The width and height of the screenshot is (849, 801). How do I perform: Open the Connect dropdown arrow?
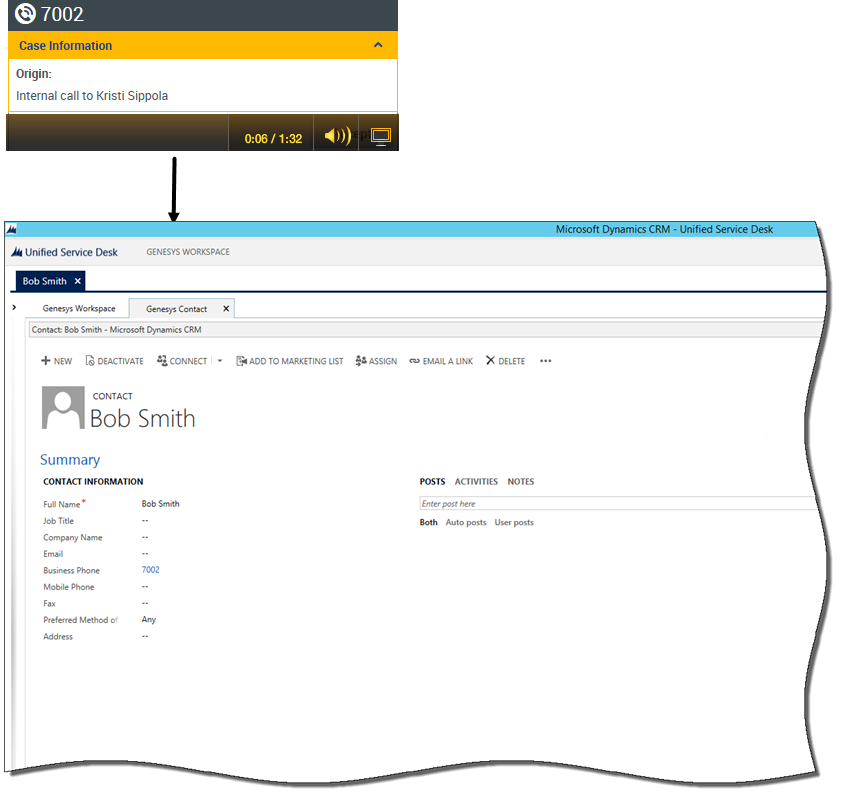[220, 361]
